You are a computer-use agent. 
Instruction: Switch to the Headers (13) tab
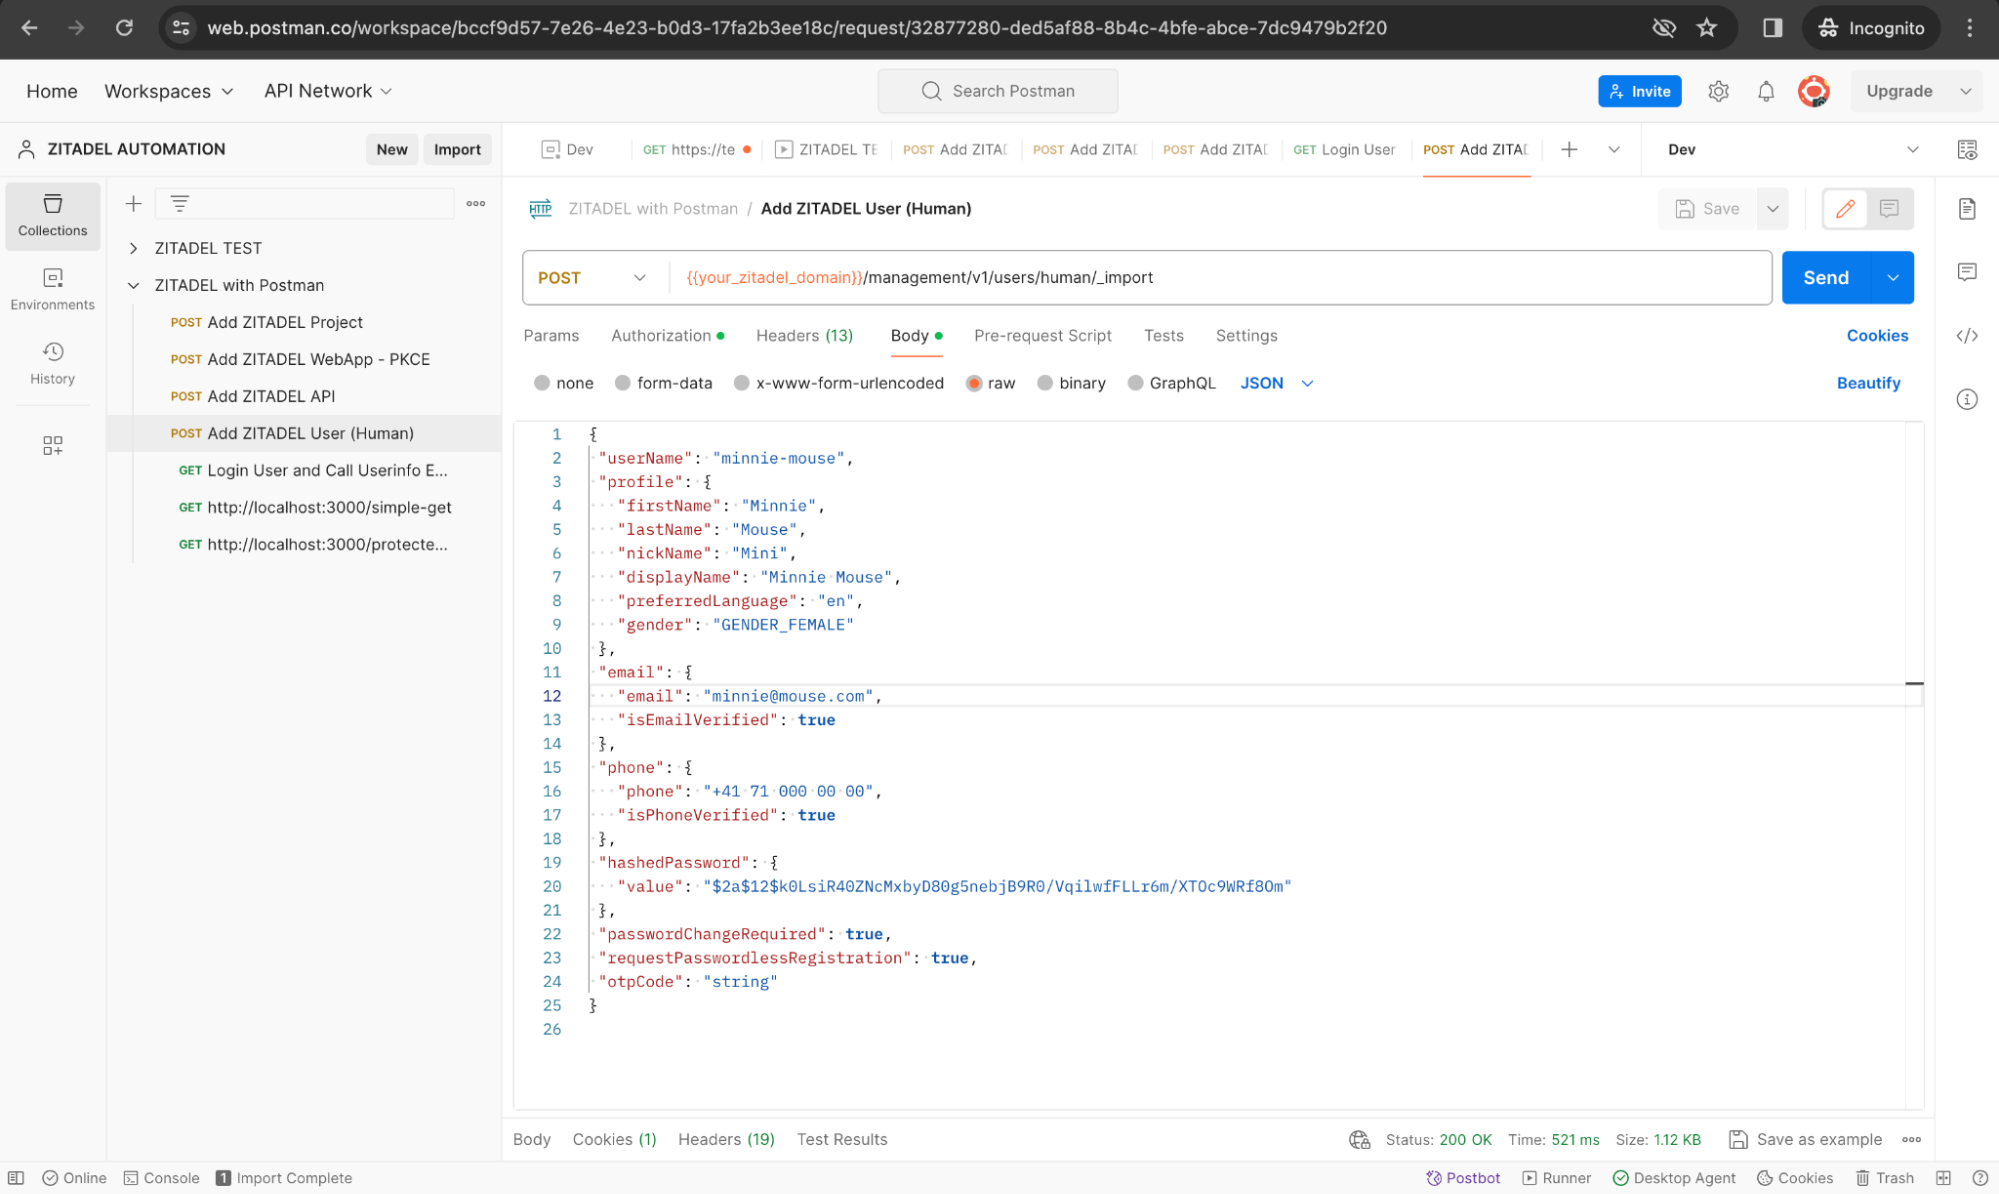[x=804, y=336]
